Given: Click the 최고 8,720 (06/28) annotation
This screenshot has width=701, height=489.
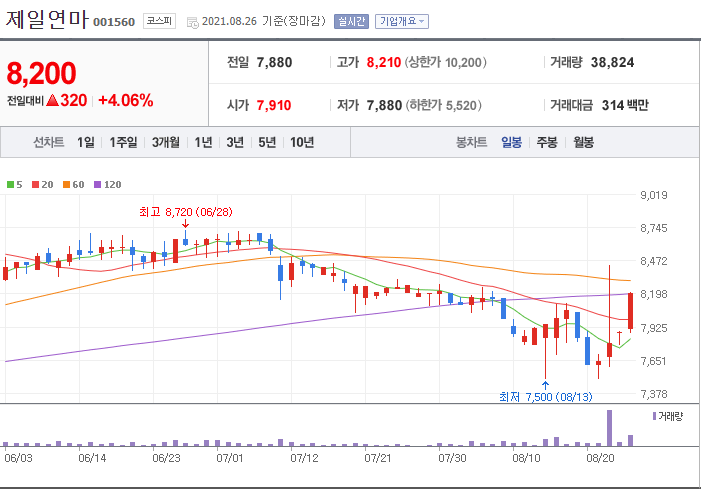Looking at the screenshot, I should tap(186, 211).
